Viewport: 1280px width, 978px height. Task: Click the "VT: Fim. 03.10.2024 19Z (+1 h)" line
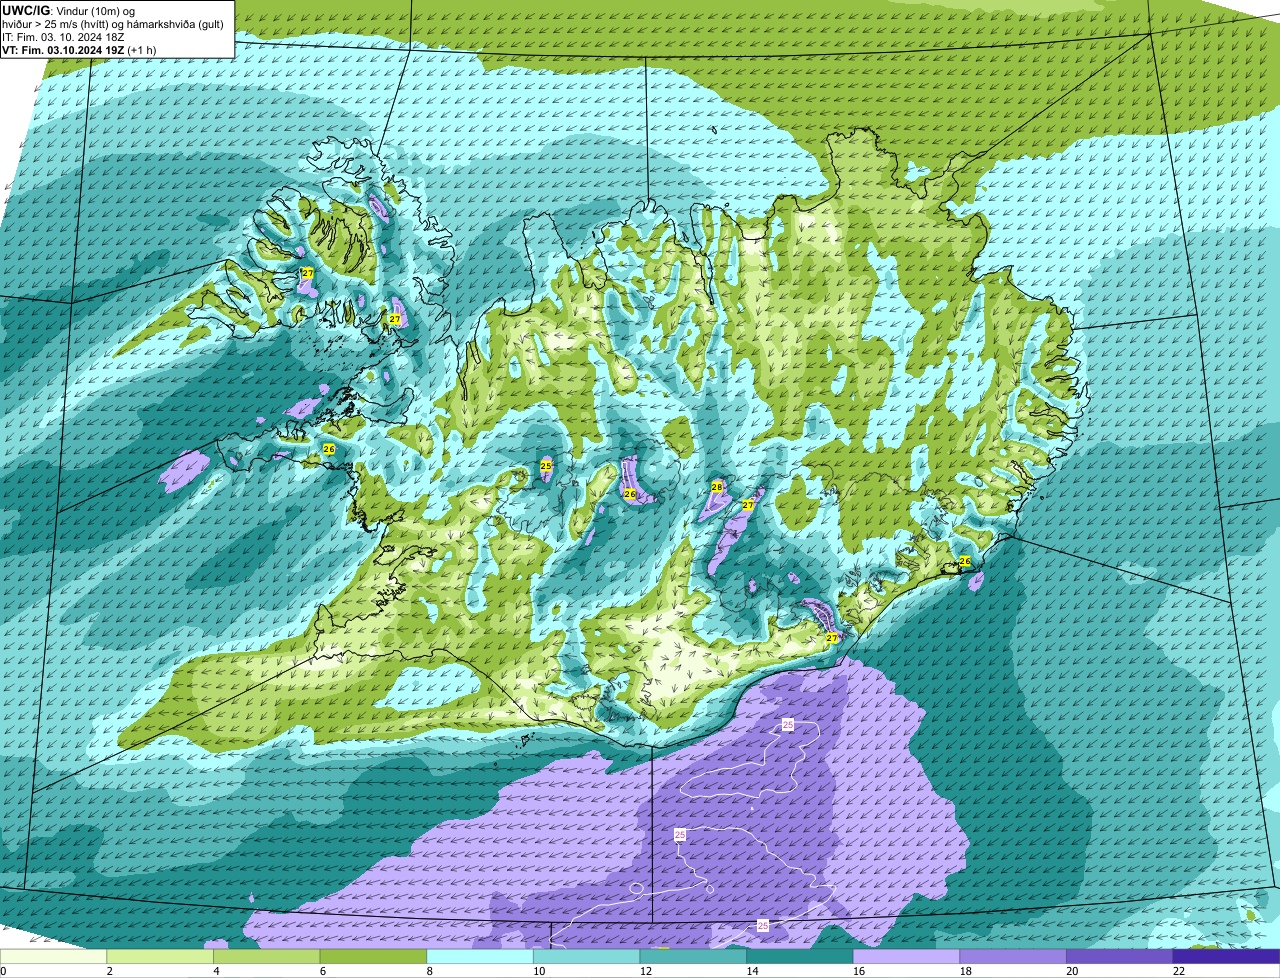(x=79, y=50)
